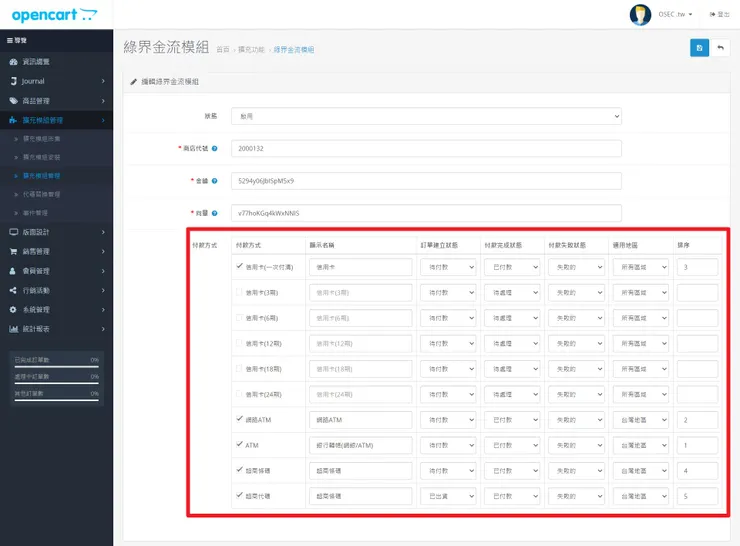Click 綠界金流模組 breadcrumb link

(x=294, y=50)
